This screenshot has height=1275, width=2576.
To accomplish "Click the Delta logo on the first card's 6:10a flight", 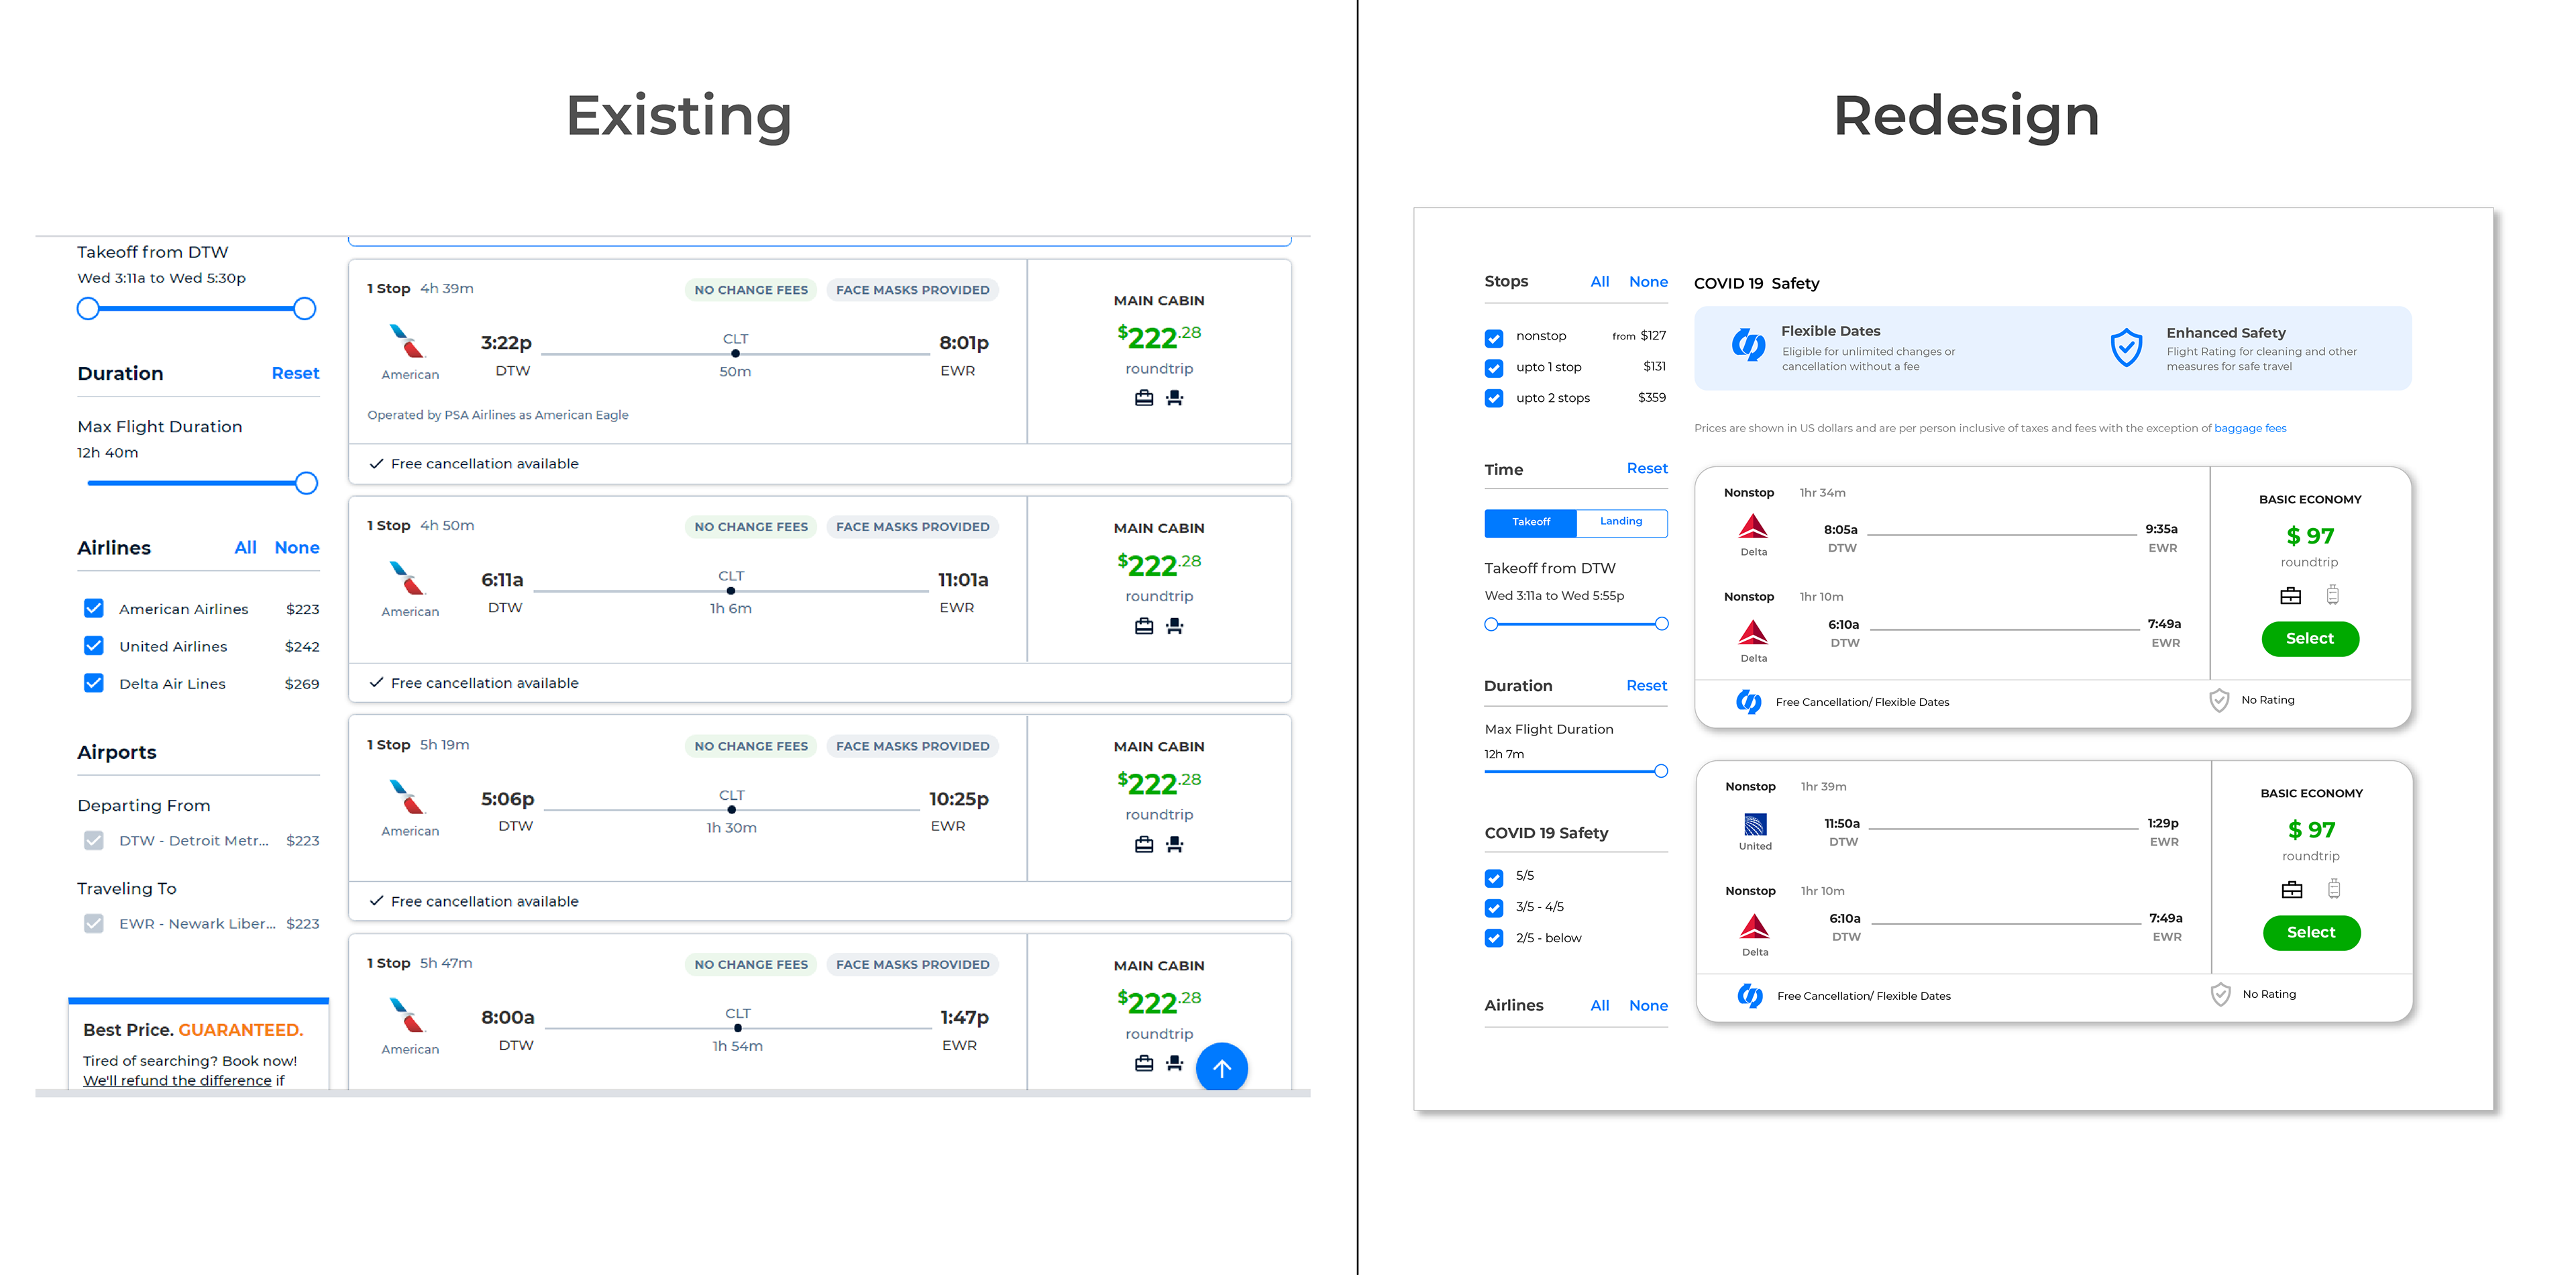I will 1753,632.
